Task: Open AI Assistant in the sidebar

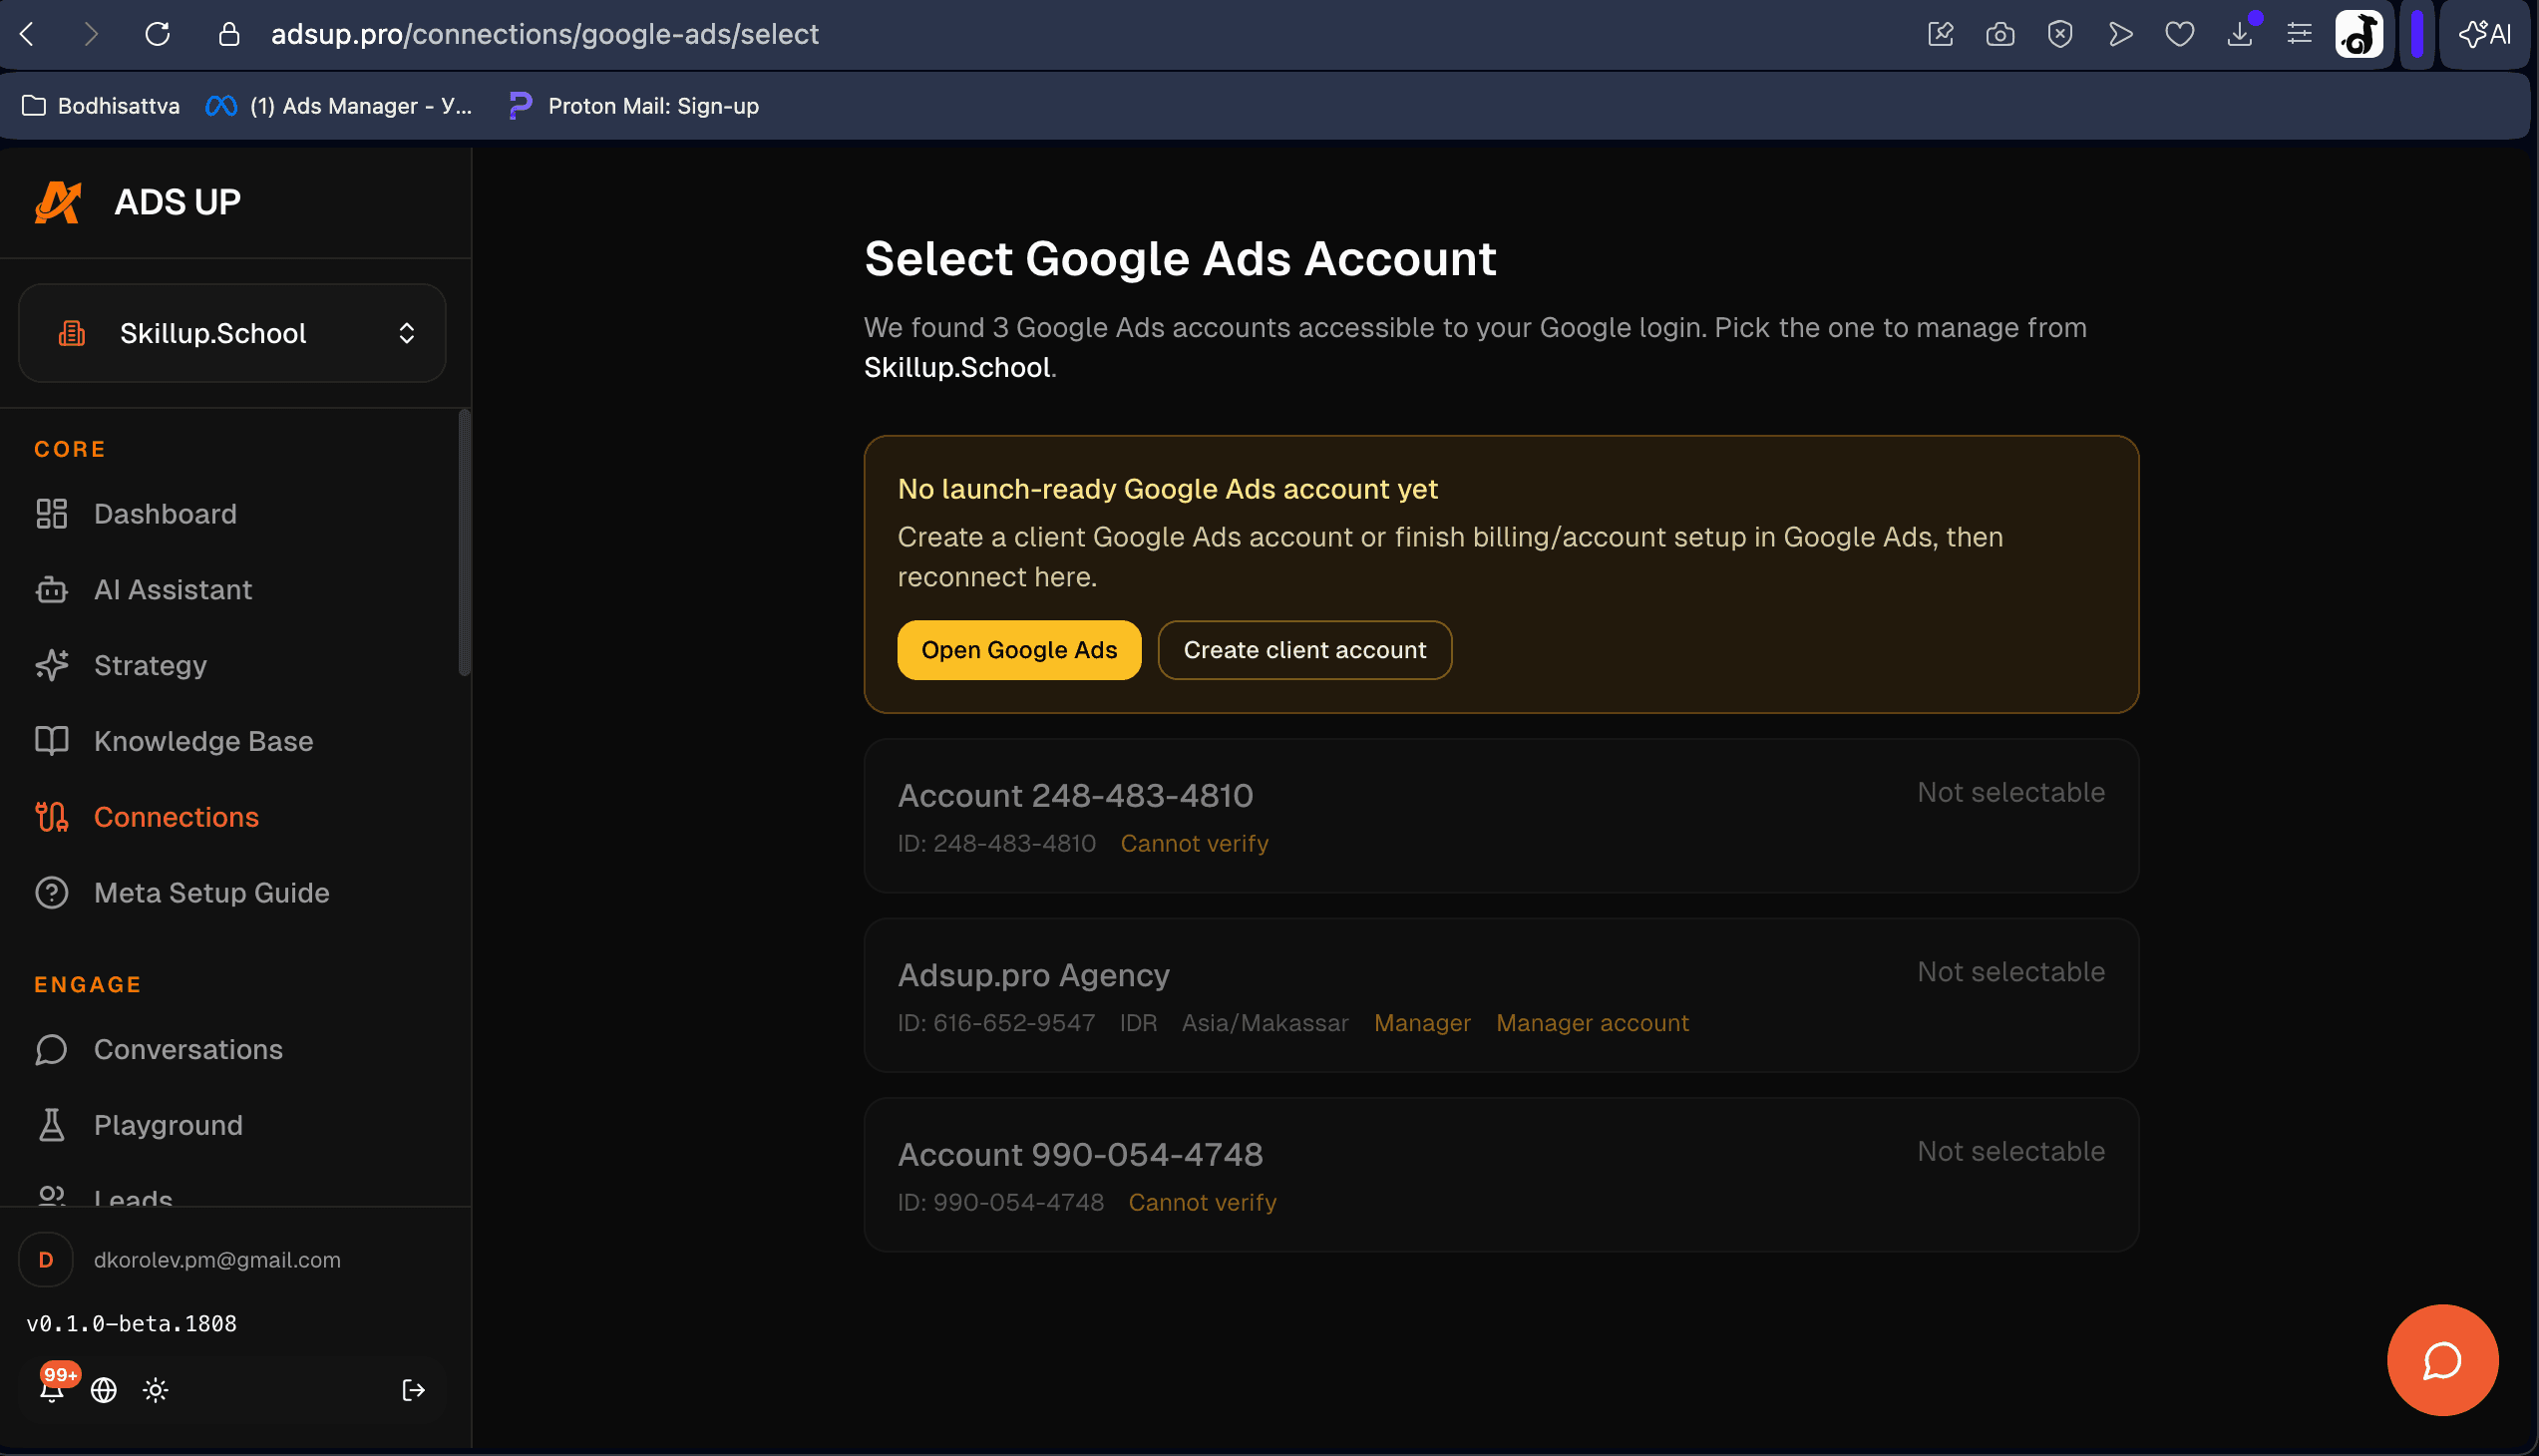Action: pos(173,590)
